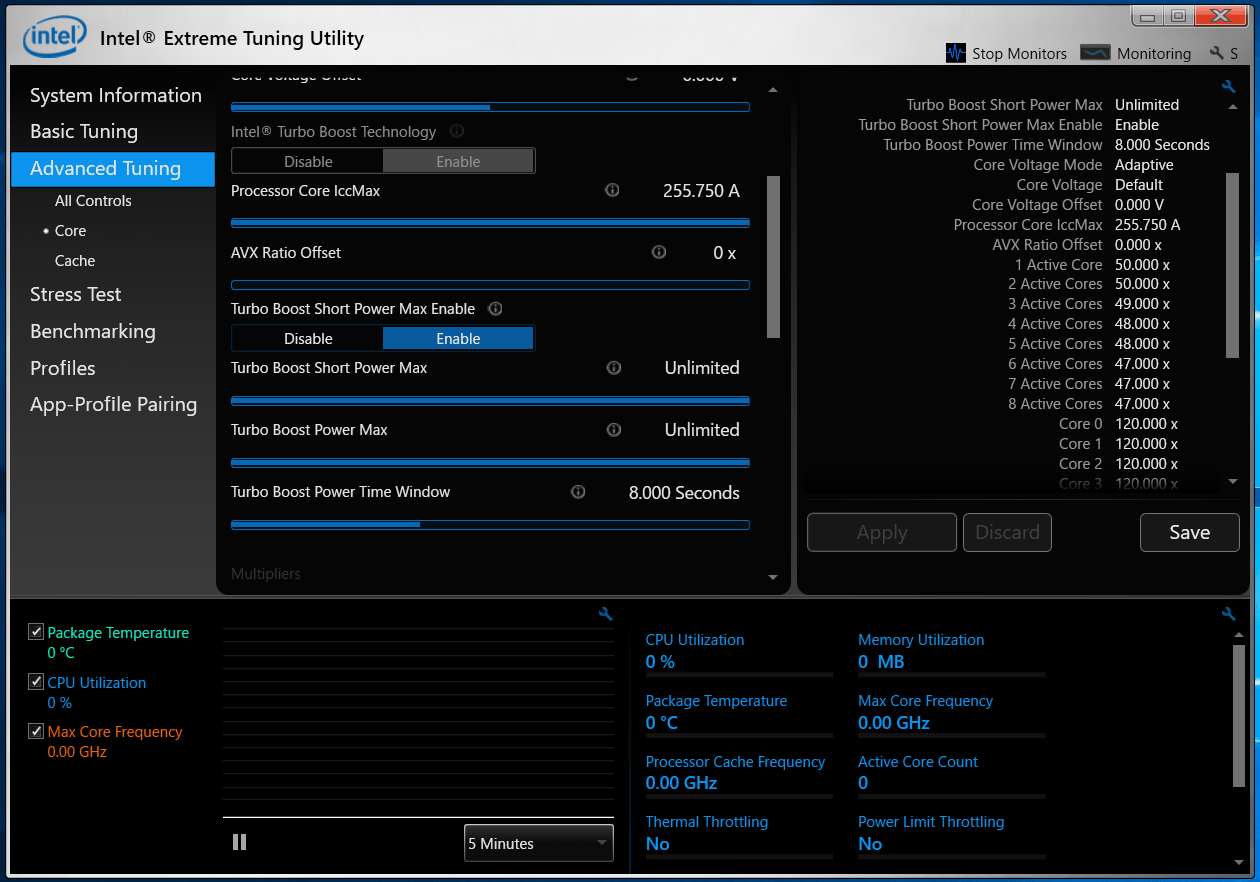Viewport: 1260px width, 882px height.
Task: Select the Cache sub-item
Action: [75, 260]
